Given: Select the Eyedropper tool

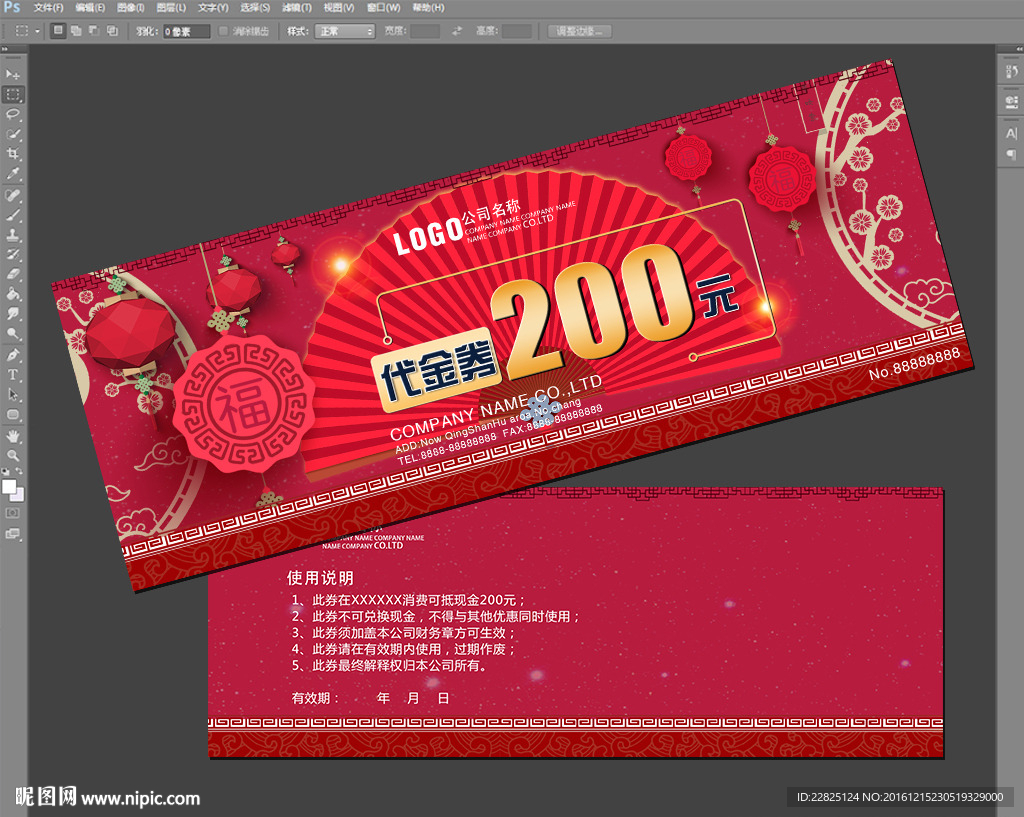Looking at the screenshot, I should [12, 174].
